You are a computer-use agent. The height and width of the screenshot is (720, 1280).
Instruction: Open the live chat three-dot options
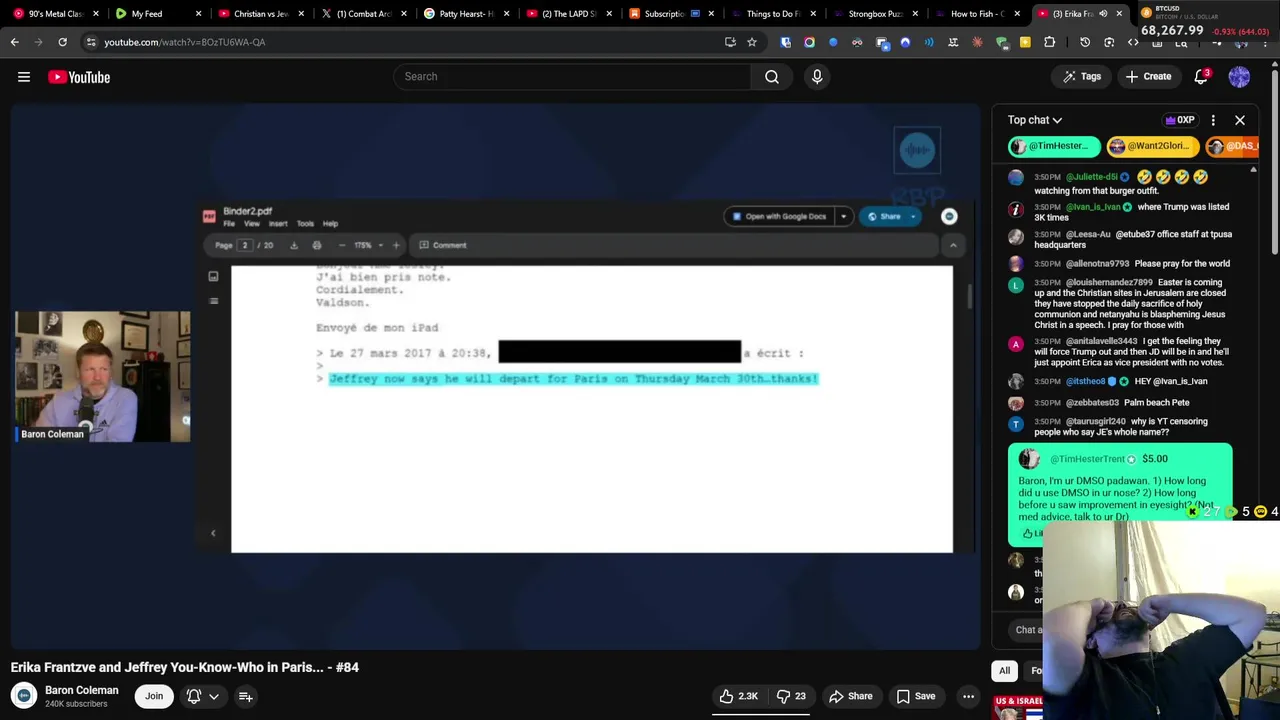[x=1213, y=120]
